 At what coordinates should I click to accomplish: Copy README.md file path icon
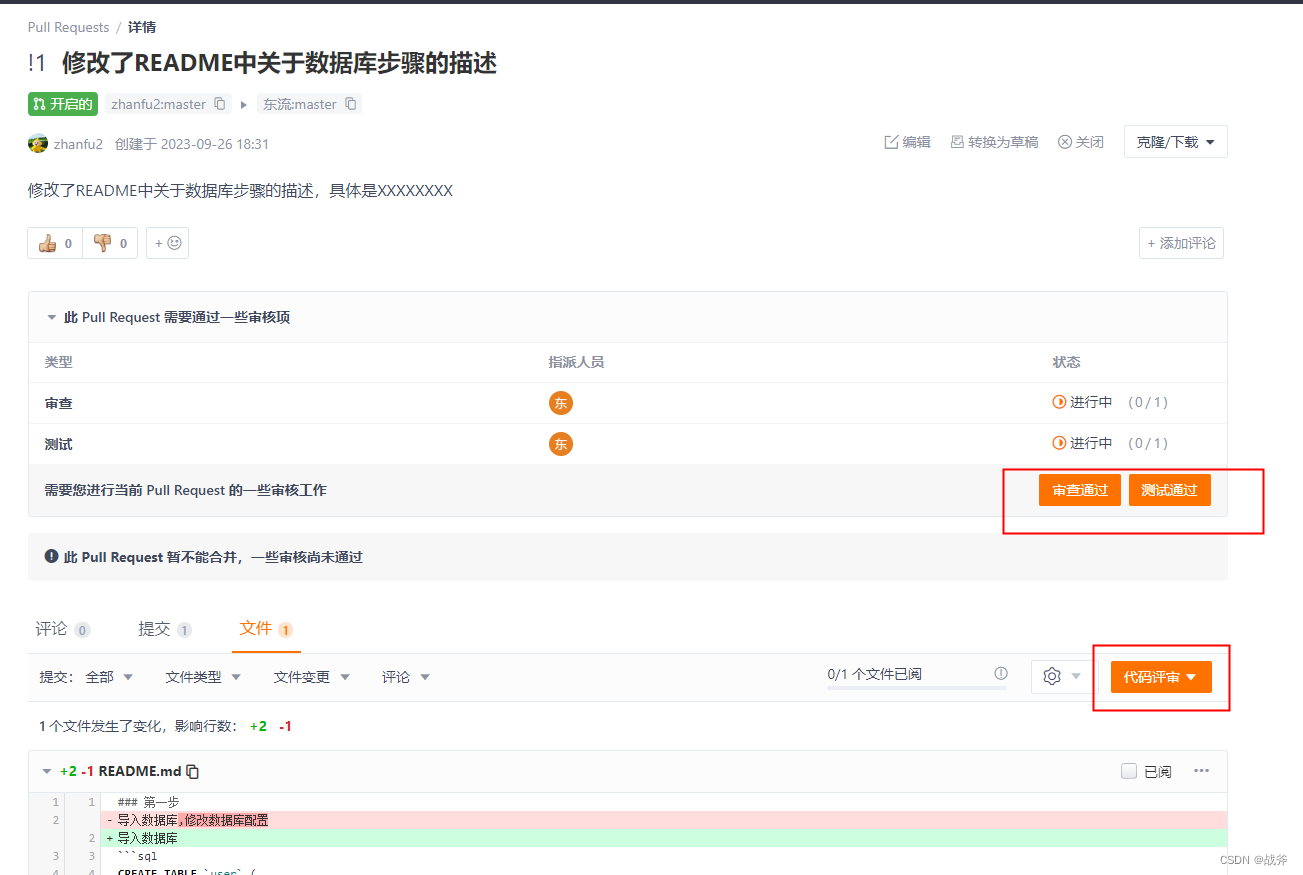click(x=193, y=771)
